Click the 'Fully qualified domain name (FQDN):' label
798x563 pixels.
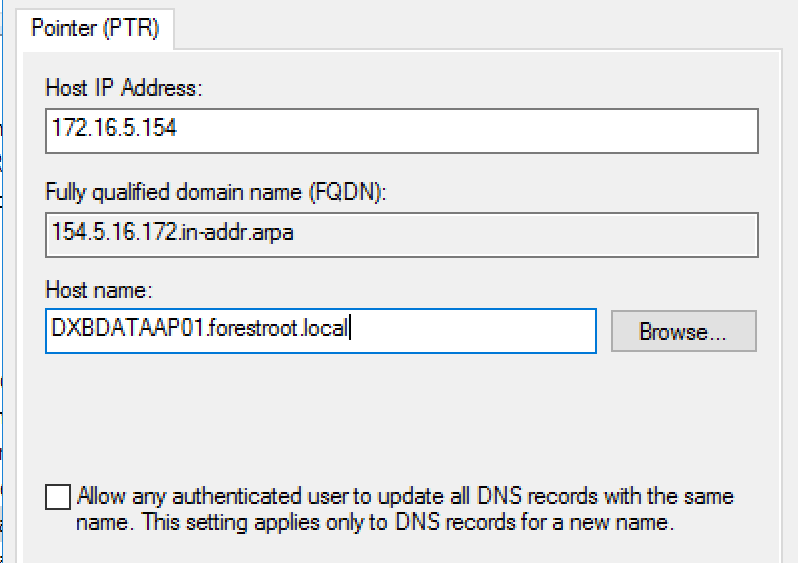(216, 192)
